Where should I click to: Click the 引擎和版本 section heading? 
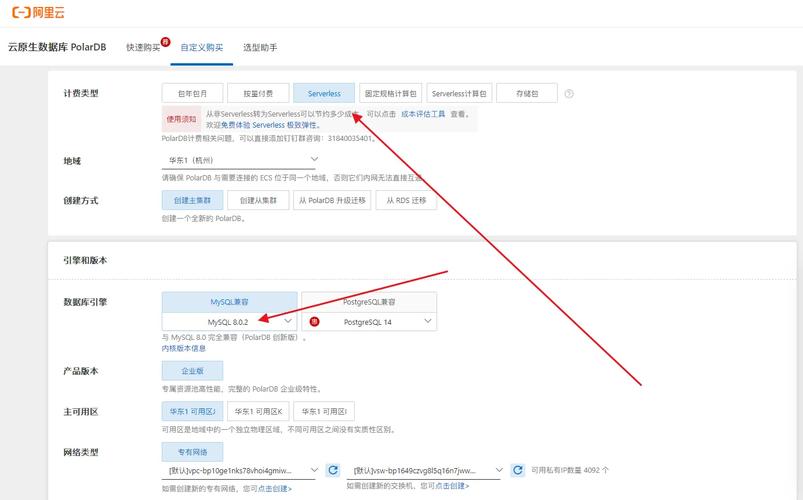[x=85, y=260]
